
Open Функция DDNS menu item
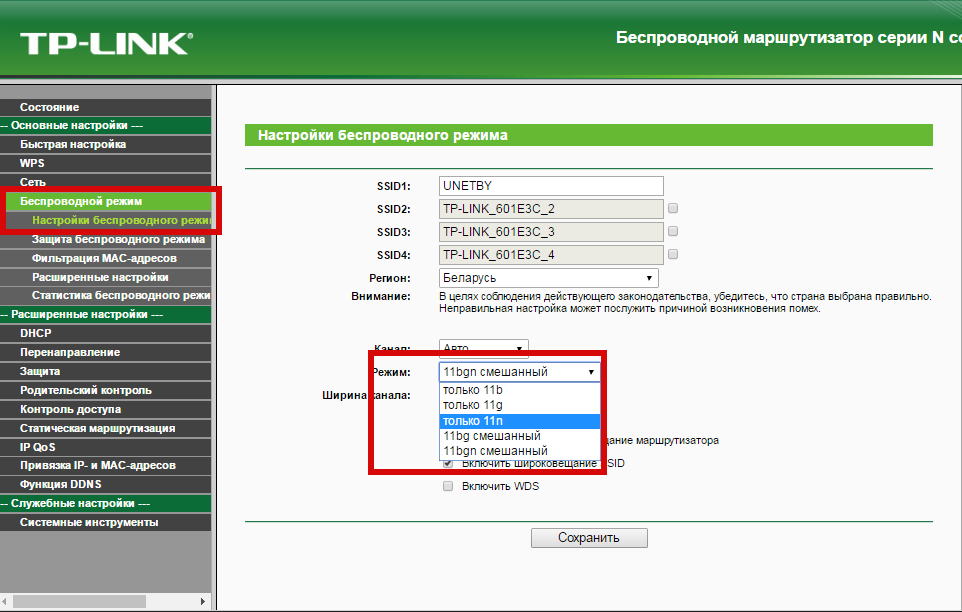pyautogui.click(x=106, y=484)
